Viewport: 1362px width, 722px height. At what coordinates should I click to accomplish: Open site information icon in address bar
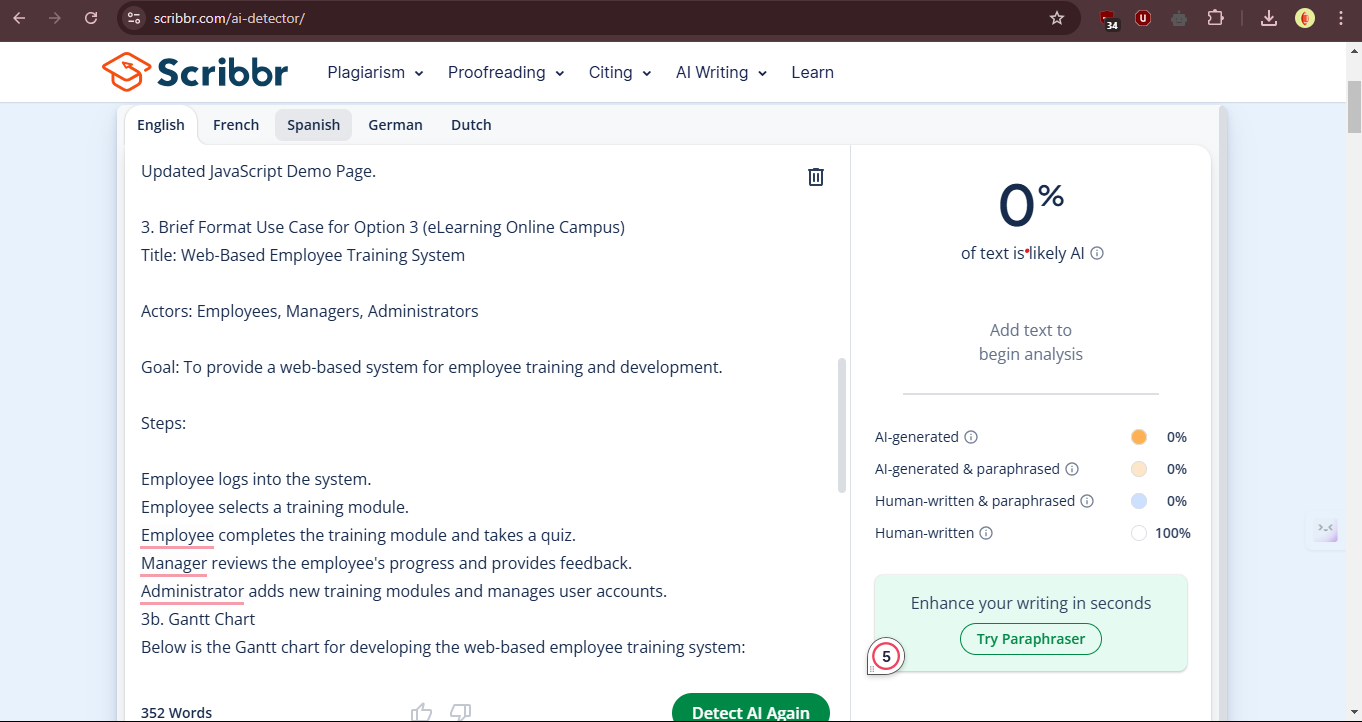[135, 18]
